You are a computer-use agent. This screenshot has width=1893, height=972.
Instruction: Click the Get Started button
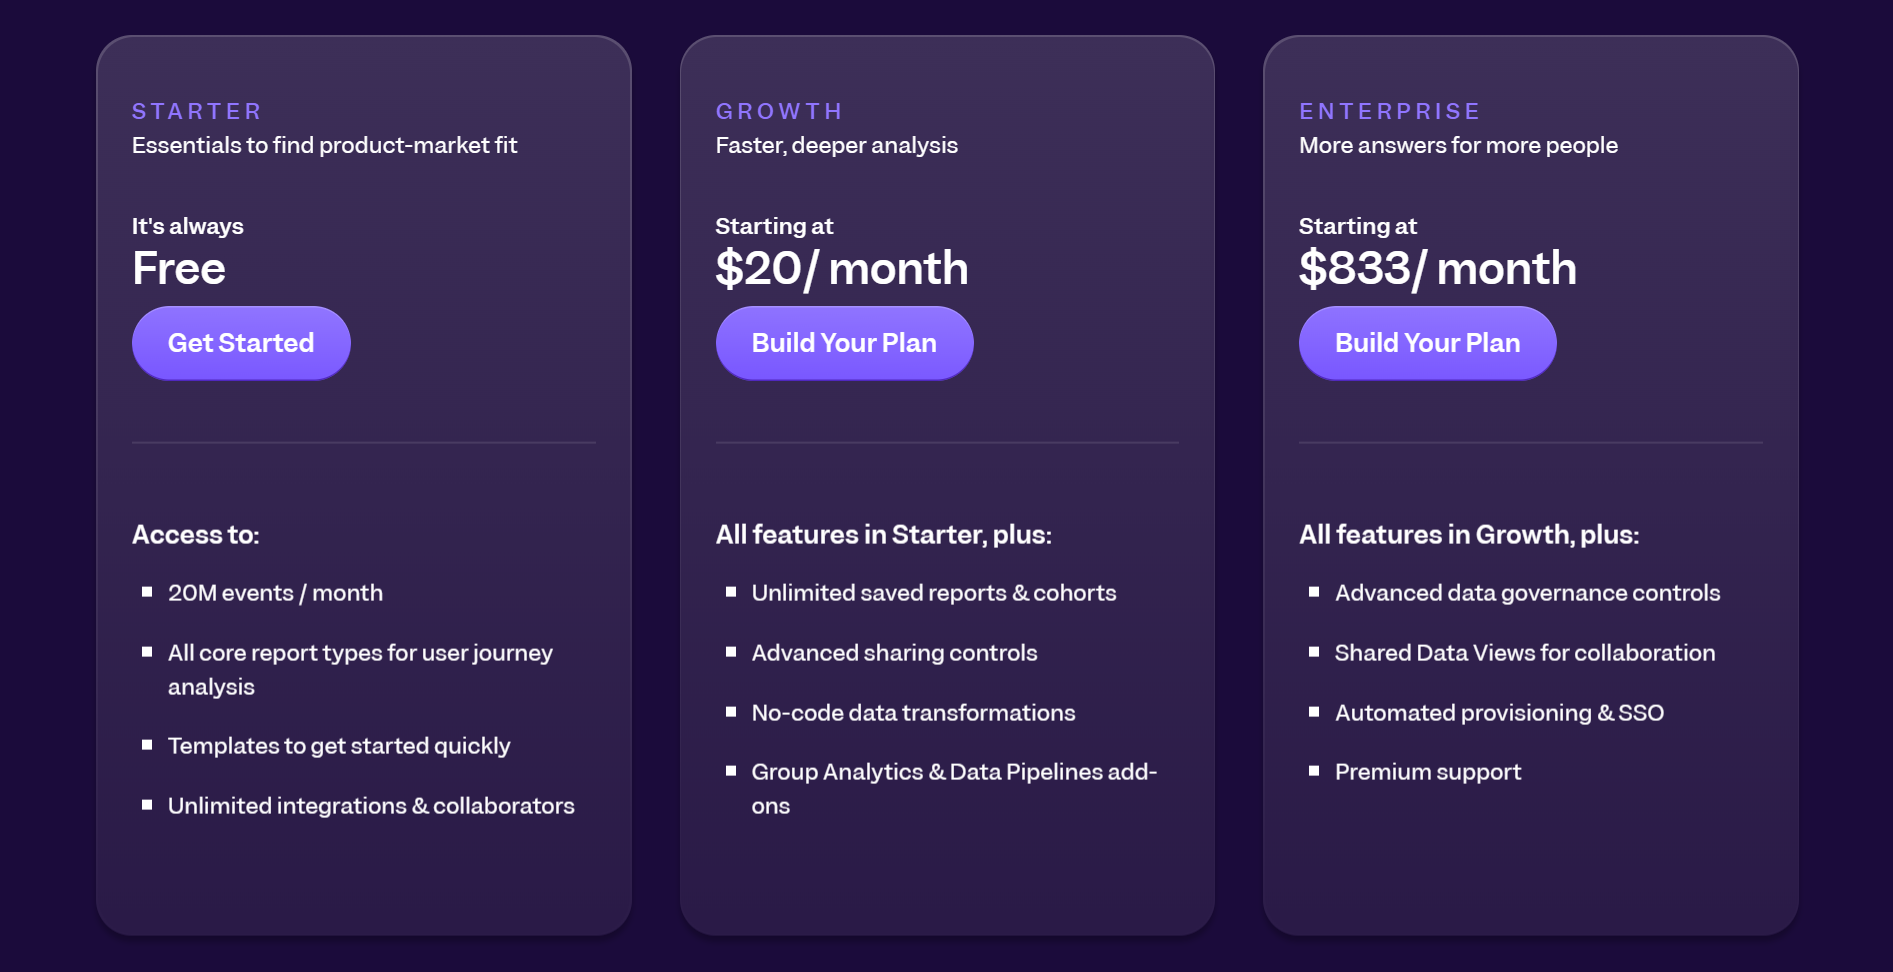pyautogui.click(x=241, y=343)
